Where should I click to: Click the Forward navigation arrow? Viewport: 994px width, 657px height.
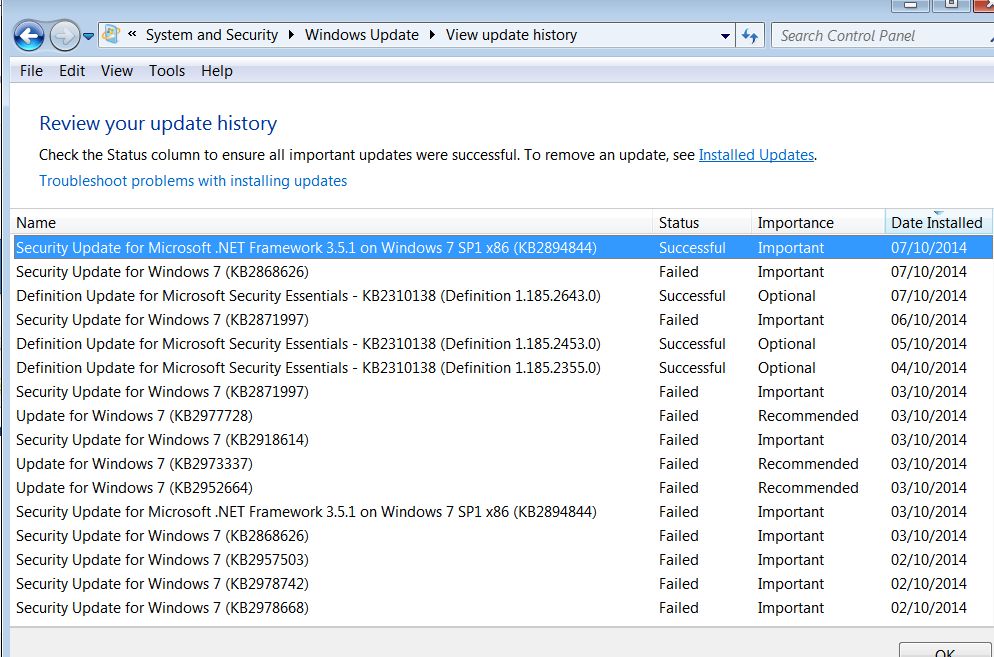point(65,36)
